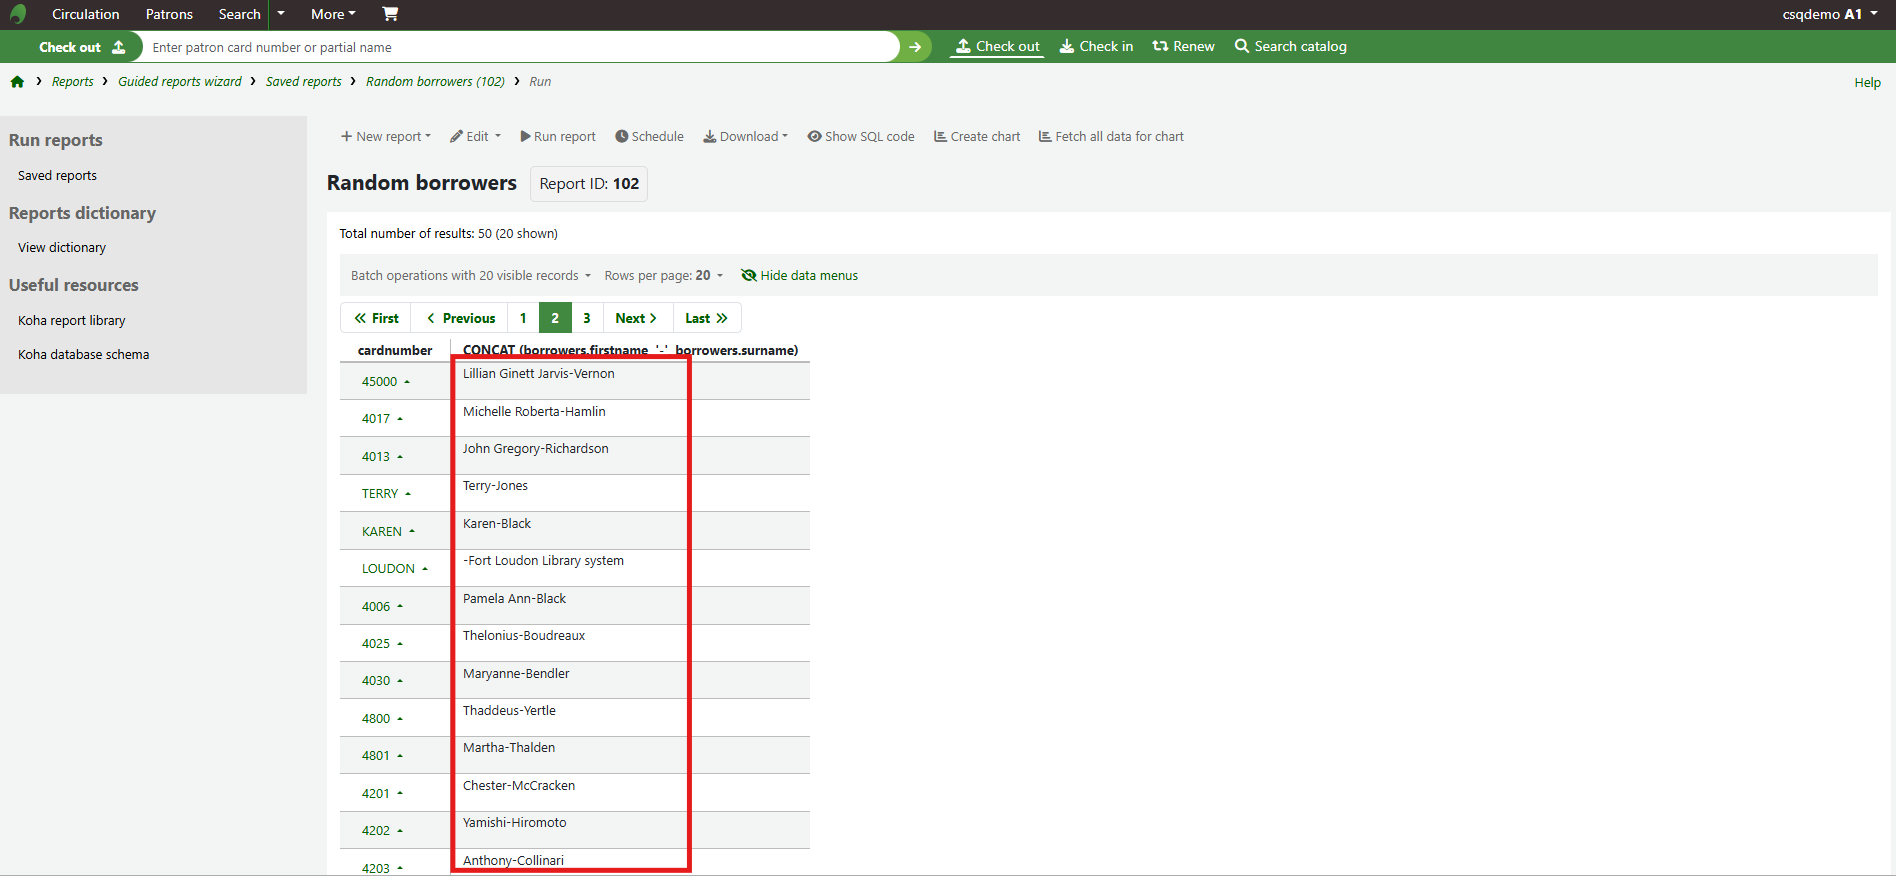The width and height of the screenshot is (1896, 877).
Task: Open Saved reports in sidebar
Action: coord(57,176)
